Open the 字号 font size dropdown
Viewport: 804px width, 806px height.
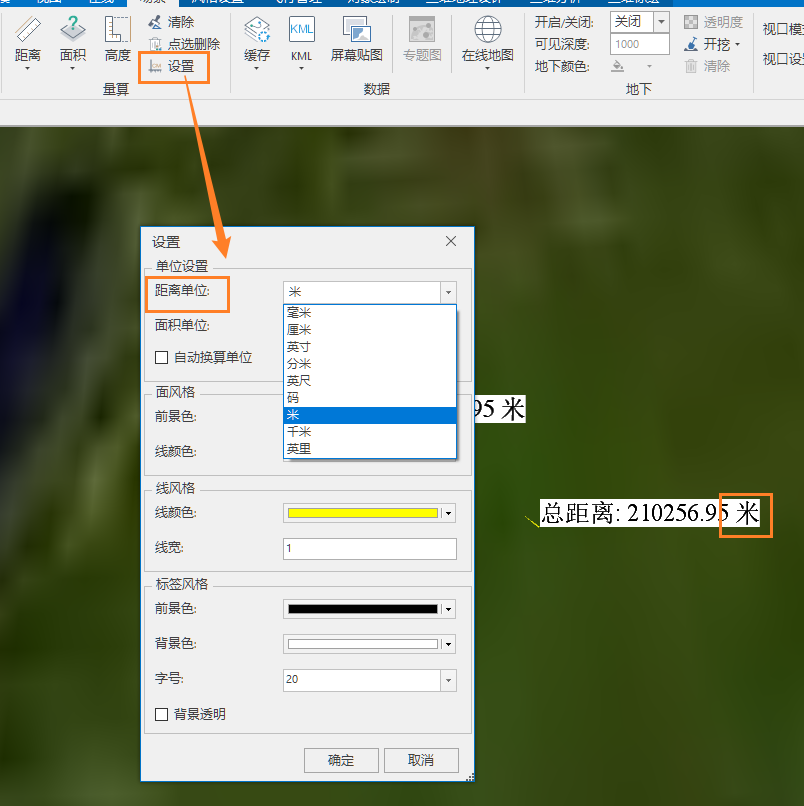pos(448,680)
